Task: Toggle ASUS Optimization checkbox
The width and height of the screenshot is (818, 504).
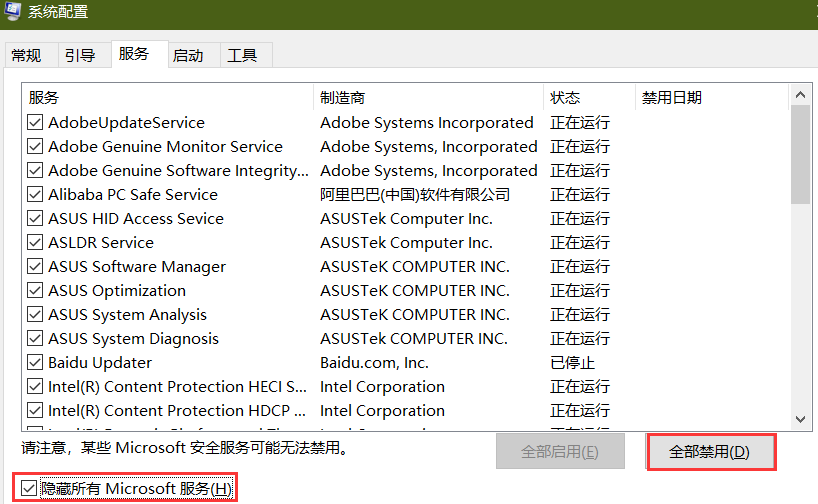Action: pyautogui.click(x=35, y=291)
